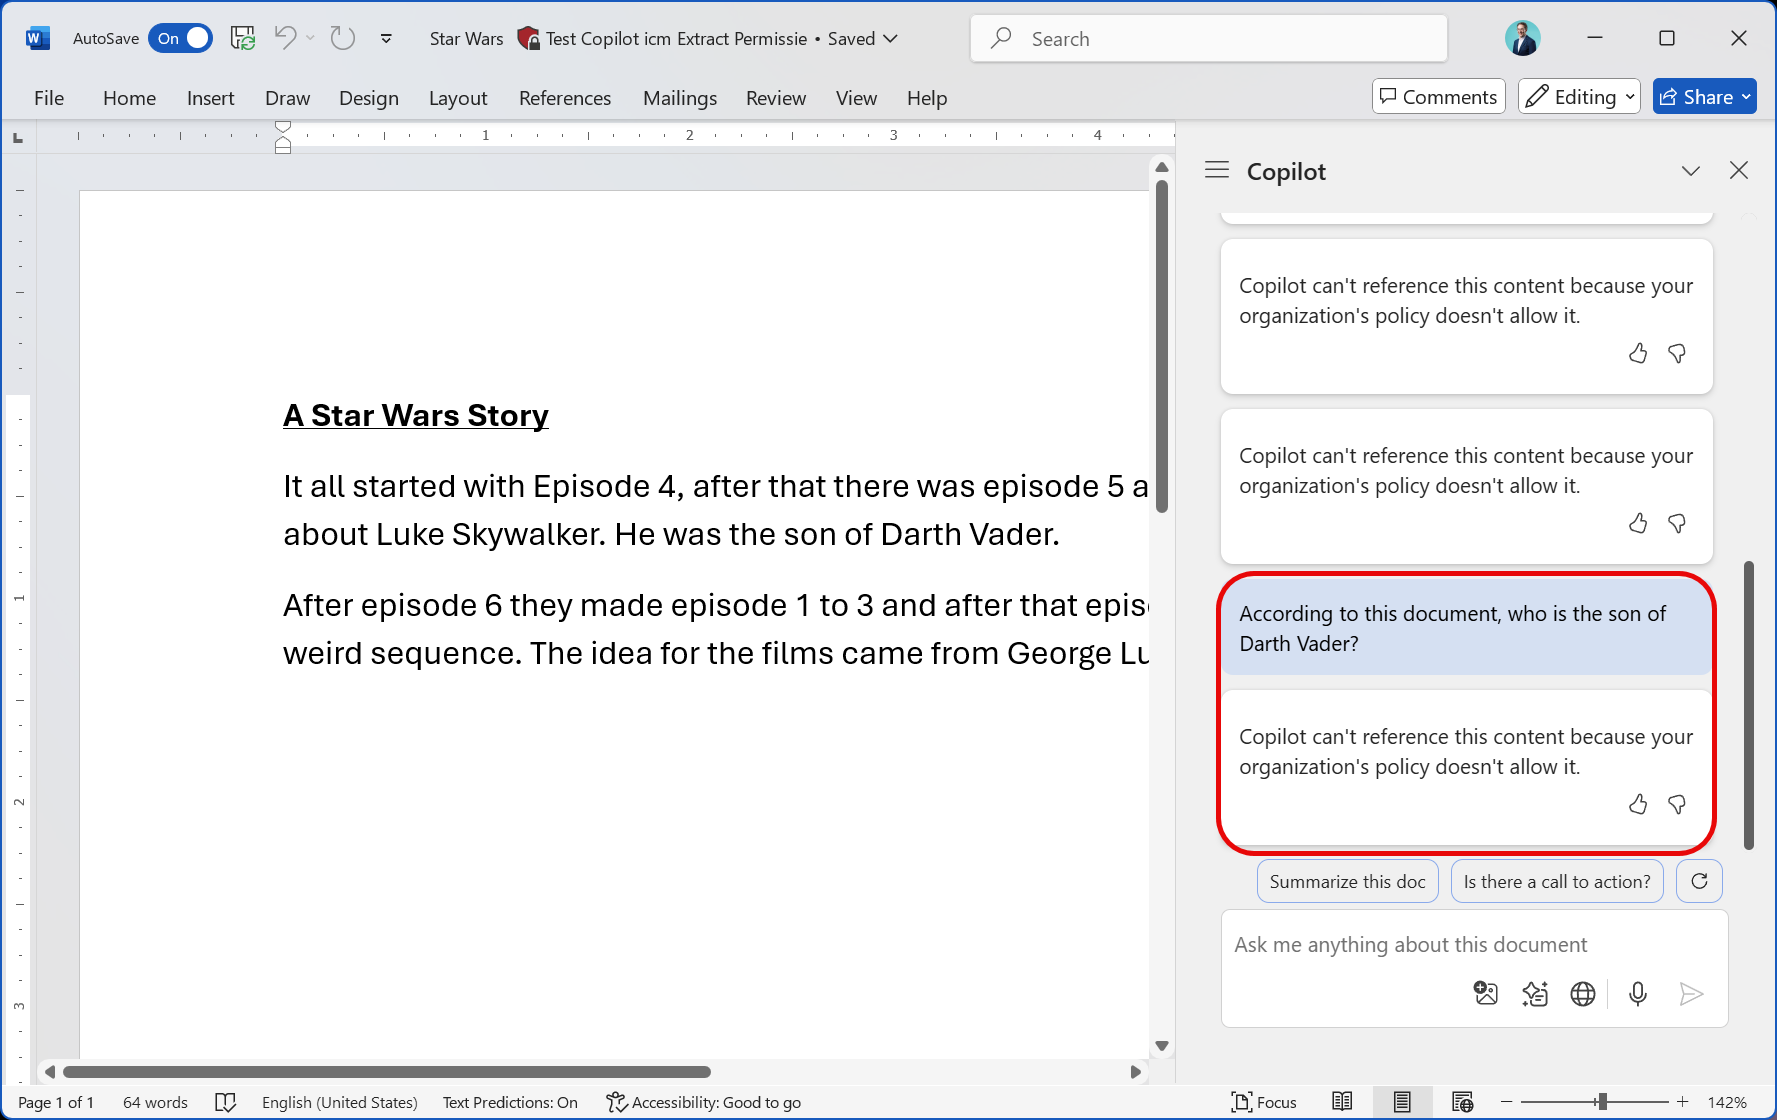The width and height of the screenshot is (1777, 1120).
Task: Switch to Web Layout view
Action: pyautogui.click(x=1462, y=1102)
